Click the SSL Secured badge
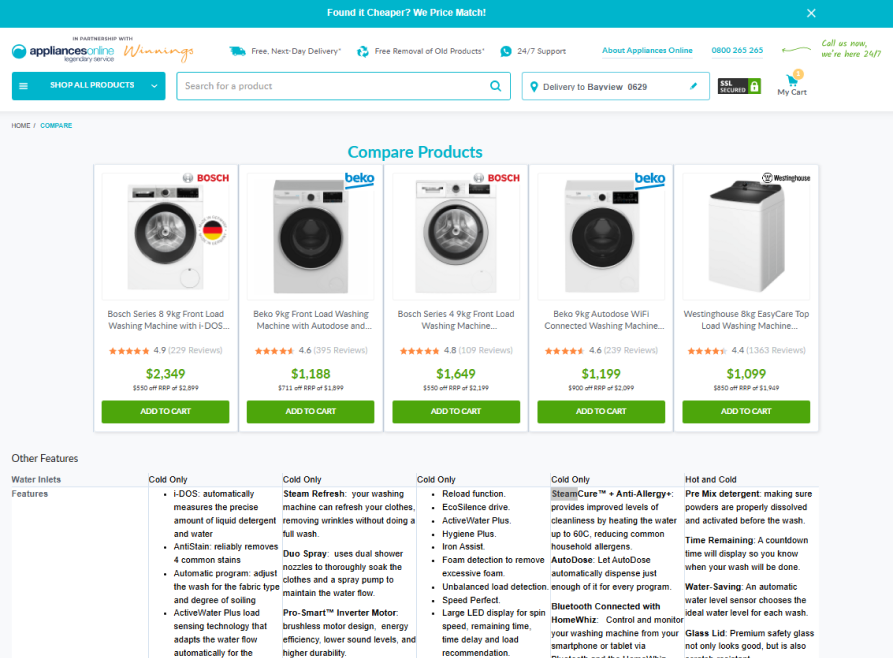This screenshot has height=658, width=893. [739, 86]
